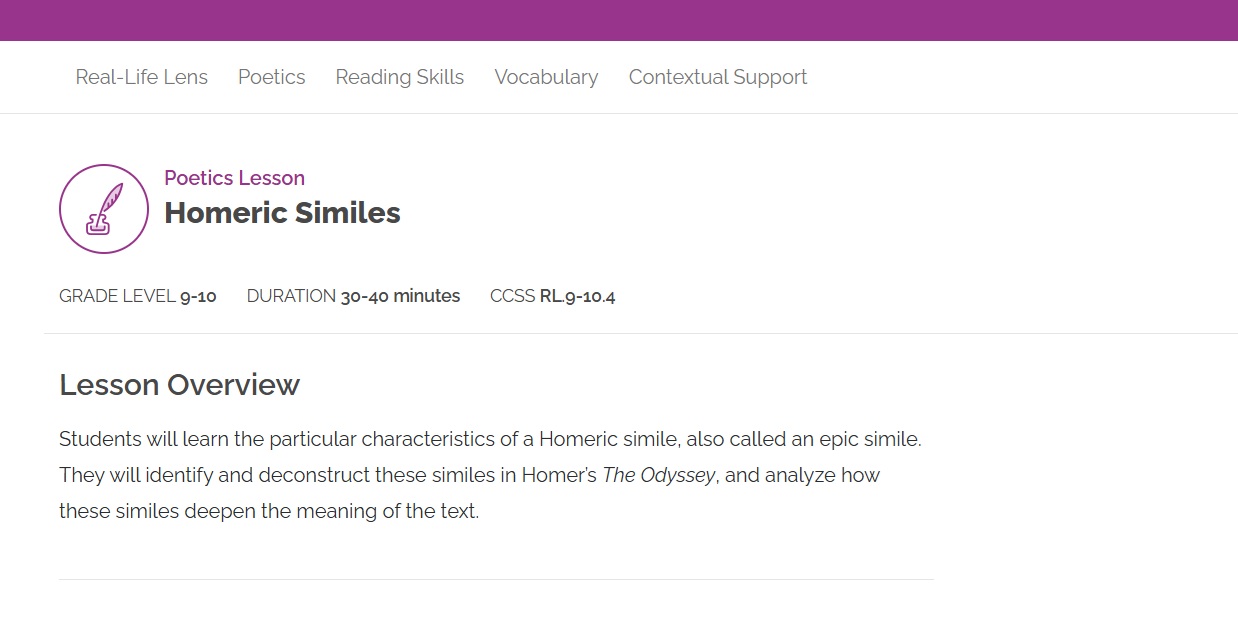Click the purple Poetics Lesson label

pos(235,178)
